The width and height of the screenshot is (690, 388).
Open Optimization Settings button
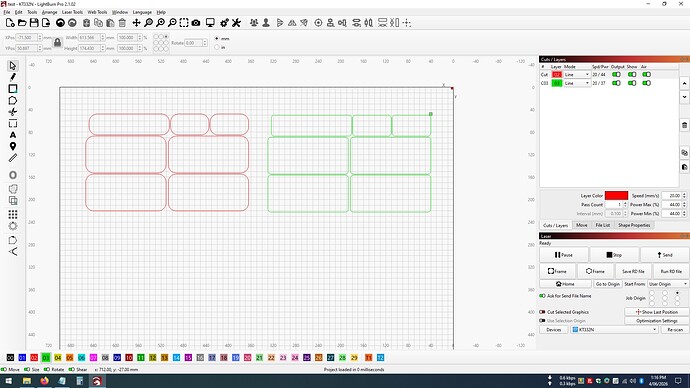(x=657, y=321)
